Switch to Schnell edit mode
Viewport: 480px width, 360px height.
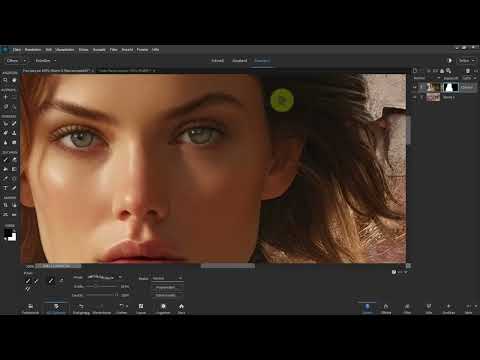point(218,60)
